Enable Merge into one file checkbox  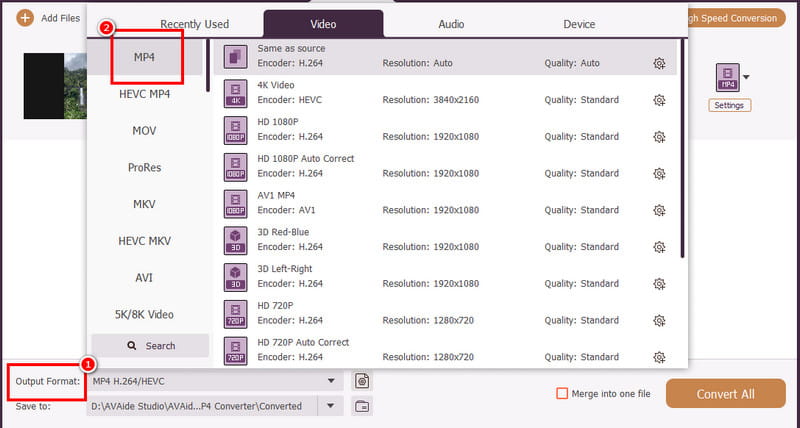562,394
